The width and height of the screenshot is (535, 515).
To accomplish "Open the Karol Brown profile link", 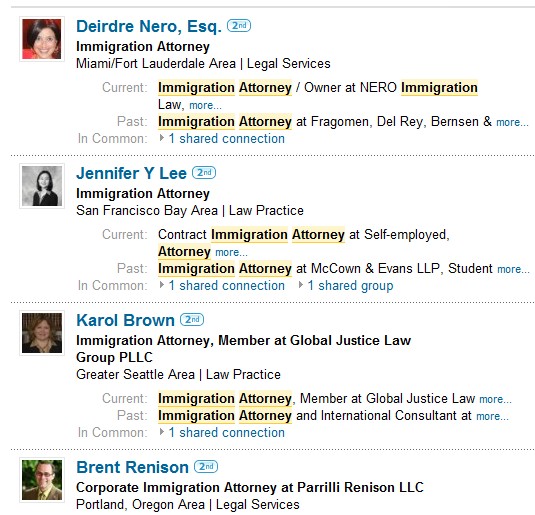I will point(126,320).
